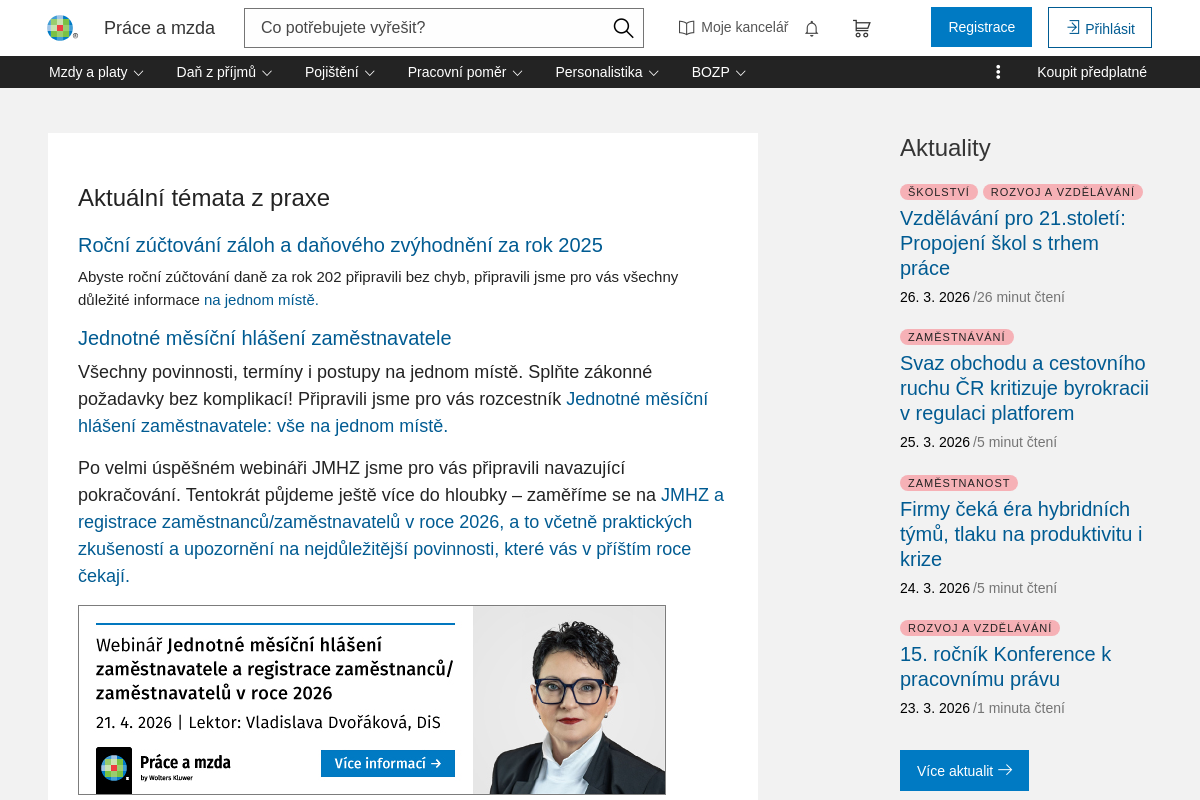Click the Více aktualit button
This screenshot has height=800, width=1200.
(x=964, y=770)
